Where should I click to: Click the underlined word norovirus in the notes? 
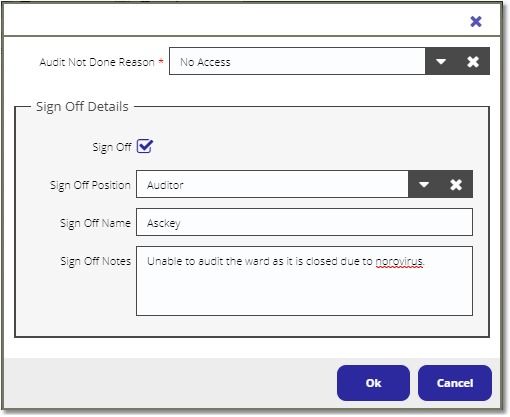399,261
